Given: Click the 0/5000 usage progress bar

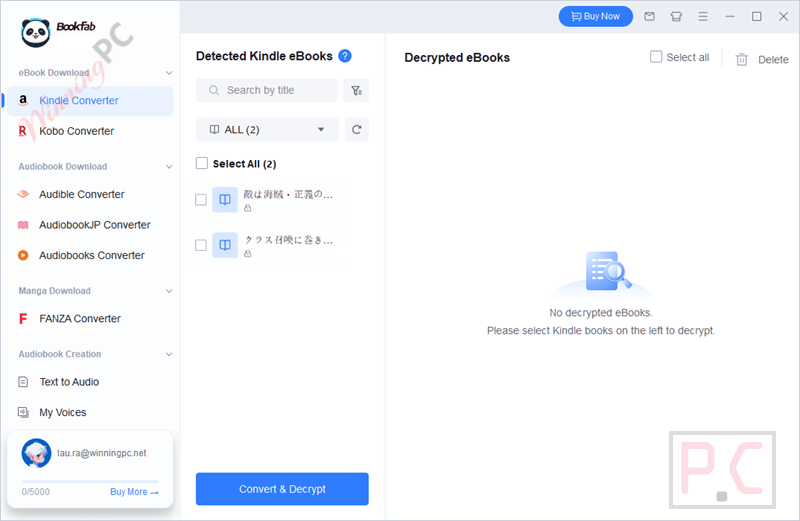Looking at the screenshot, I should pos(90,481).
